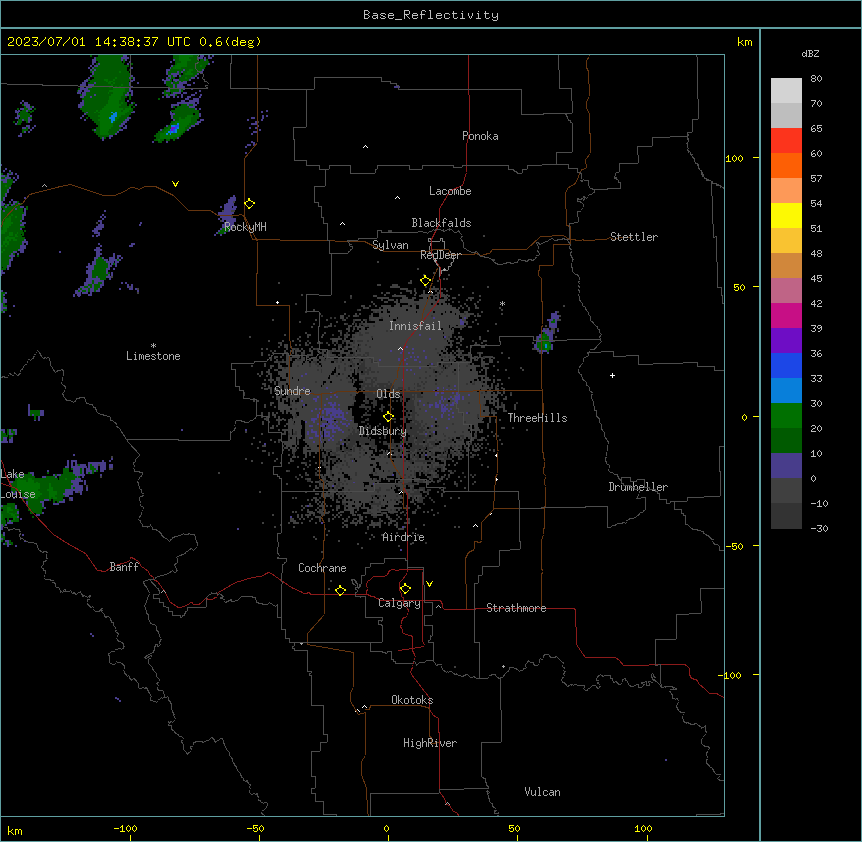Select the yellow diamond radar site between Olds and Didsbury
Viewport: 862px width, 842px height.
389,417
